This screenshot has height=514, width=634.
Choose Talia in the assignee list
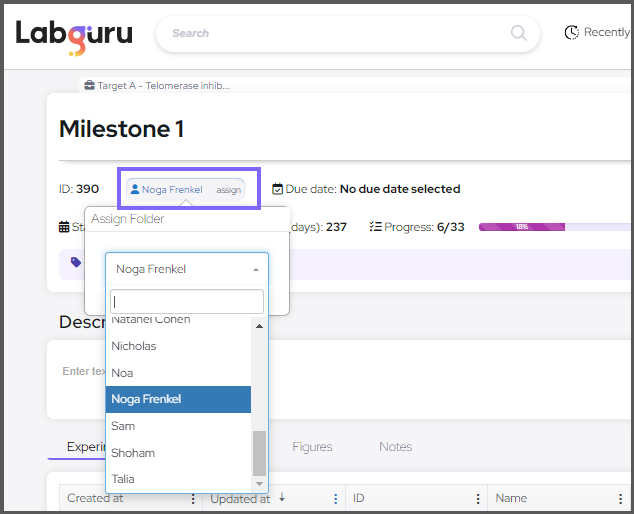click(x=123, y=479)
